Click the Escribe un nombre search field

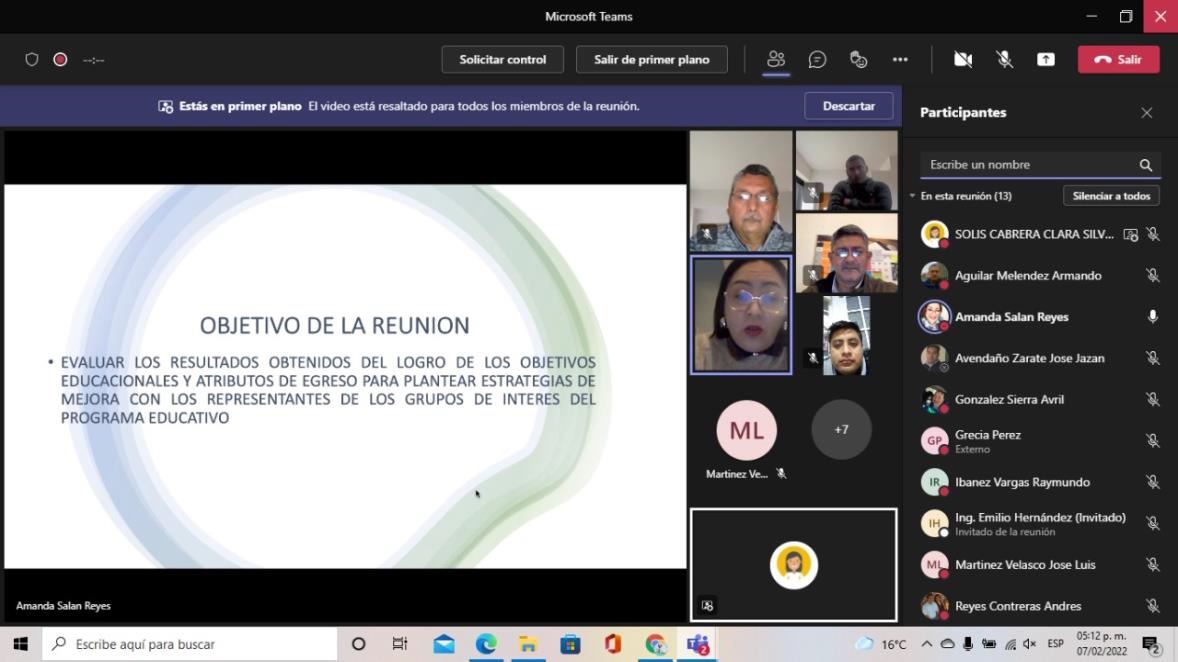[x=1030, y=165]
